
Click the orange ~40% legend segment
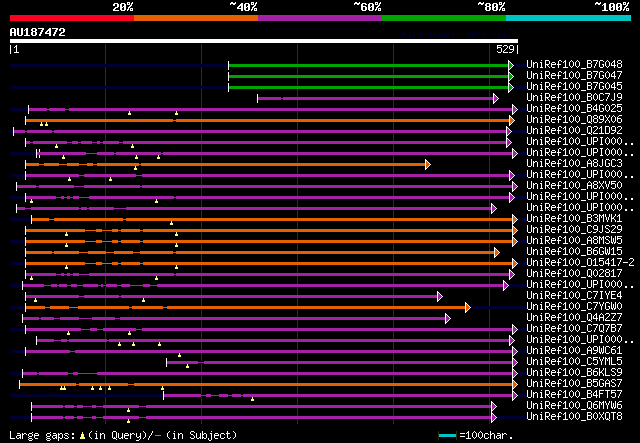pos(196,18)
